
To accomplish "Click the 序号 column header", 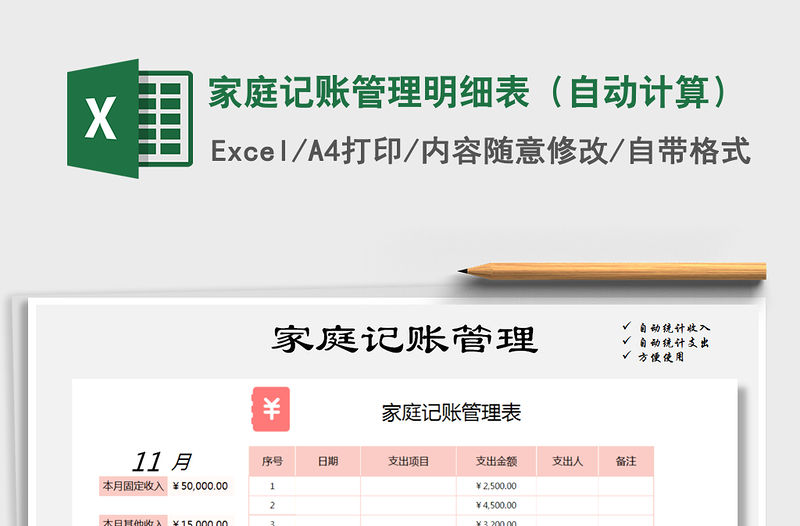I will (x=272, y=461).
